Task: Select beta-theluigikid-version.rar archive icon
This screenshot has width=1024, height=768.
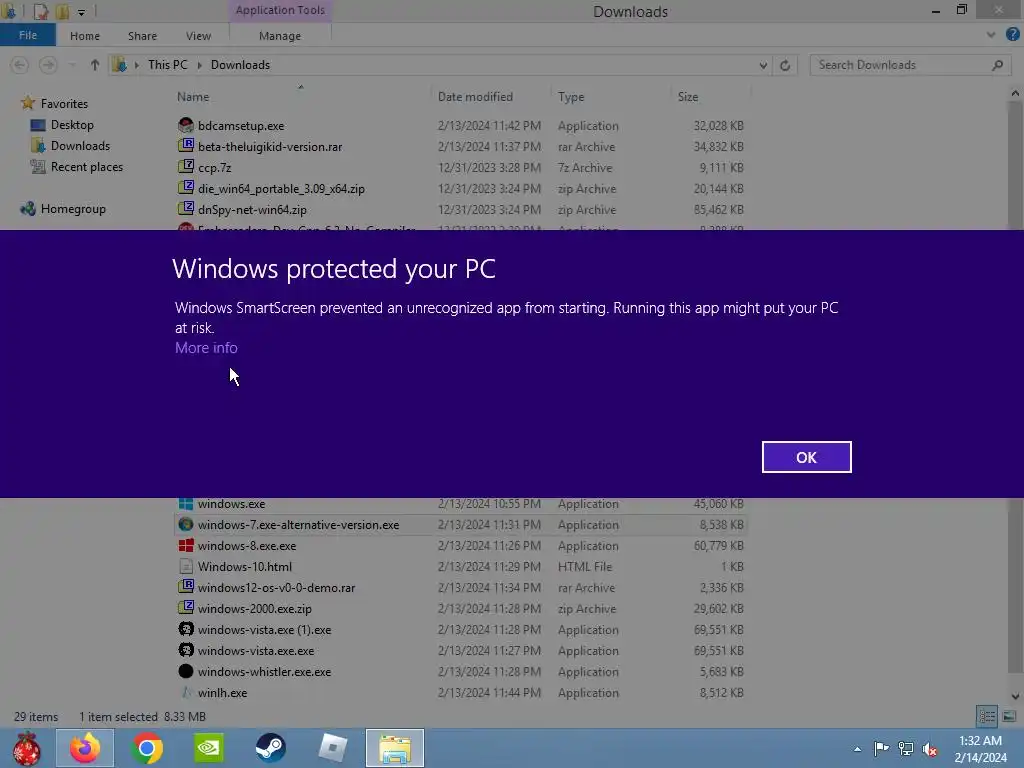Action: [x=186, y=146]
